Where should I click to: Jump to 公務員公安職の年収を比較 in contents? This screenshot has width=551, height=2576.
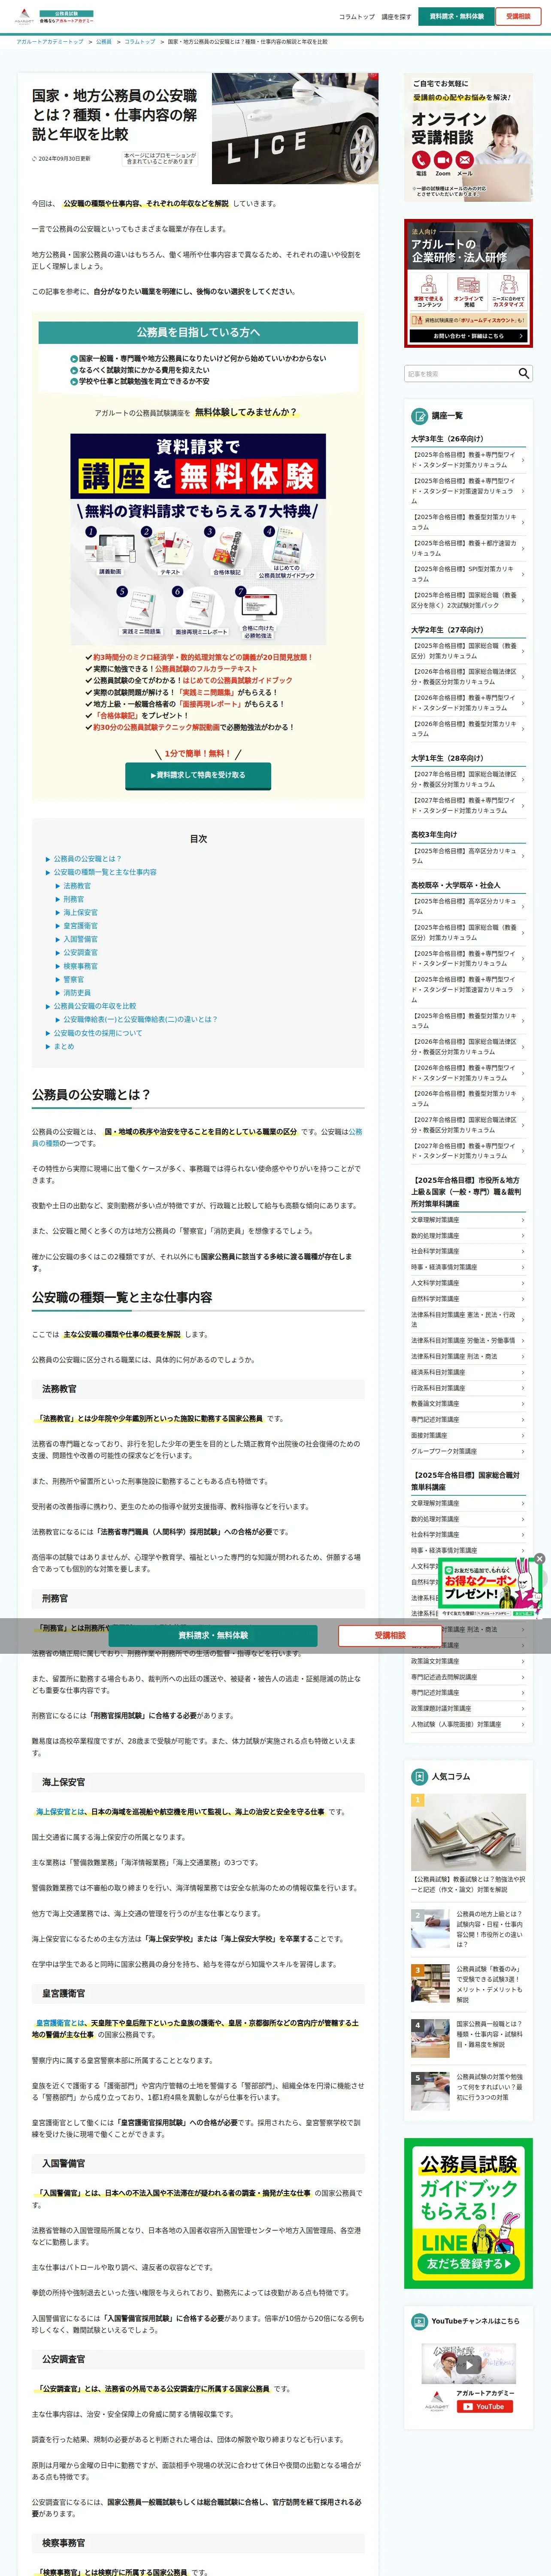point(95,1006)
